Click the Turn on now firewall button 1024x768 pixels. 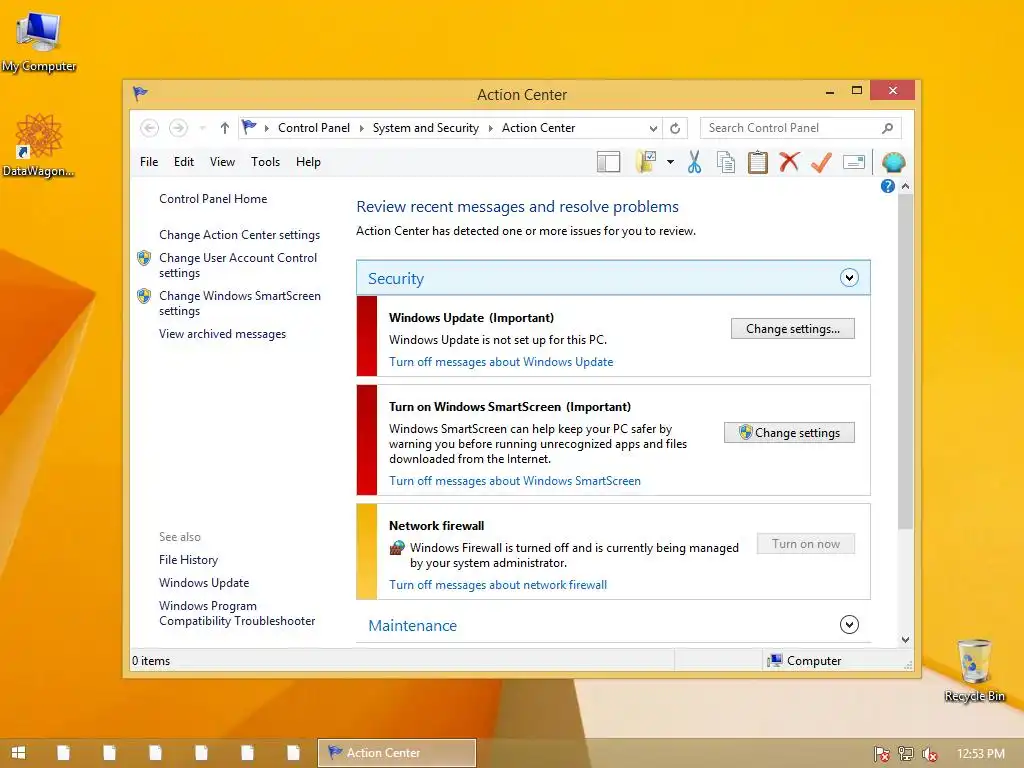click(806, 544)
